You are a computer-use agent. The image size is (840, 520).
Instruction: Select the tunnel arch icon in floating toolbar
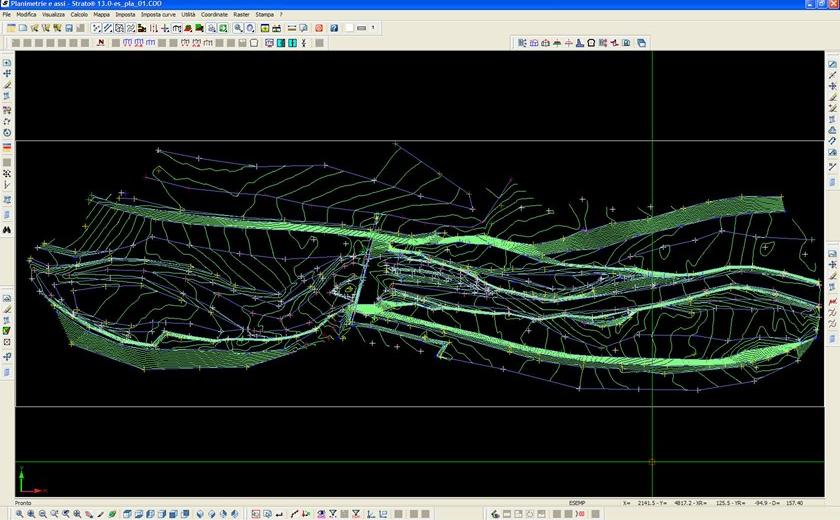(x=592, y=43)
